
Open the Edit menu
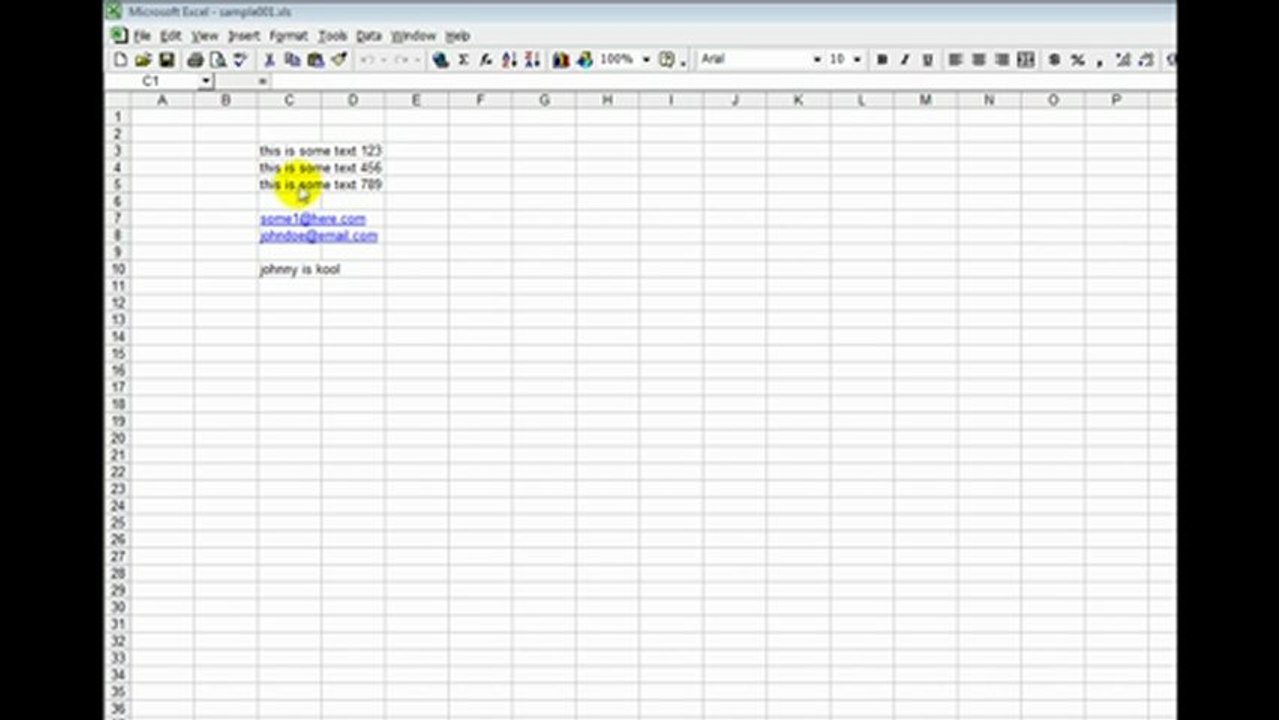point(171,36)
